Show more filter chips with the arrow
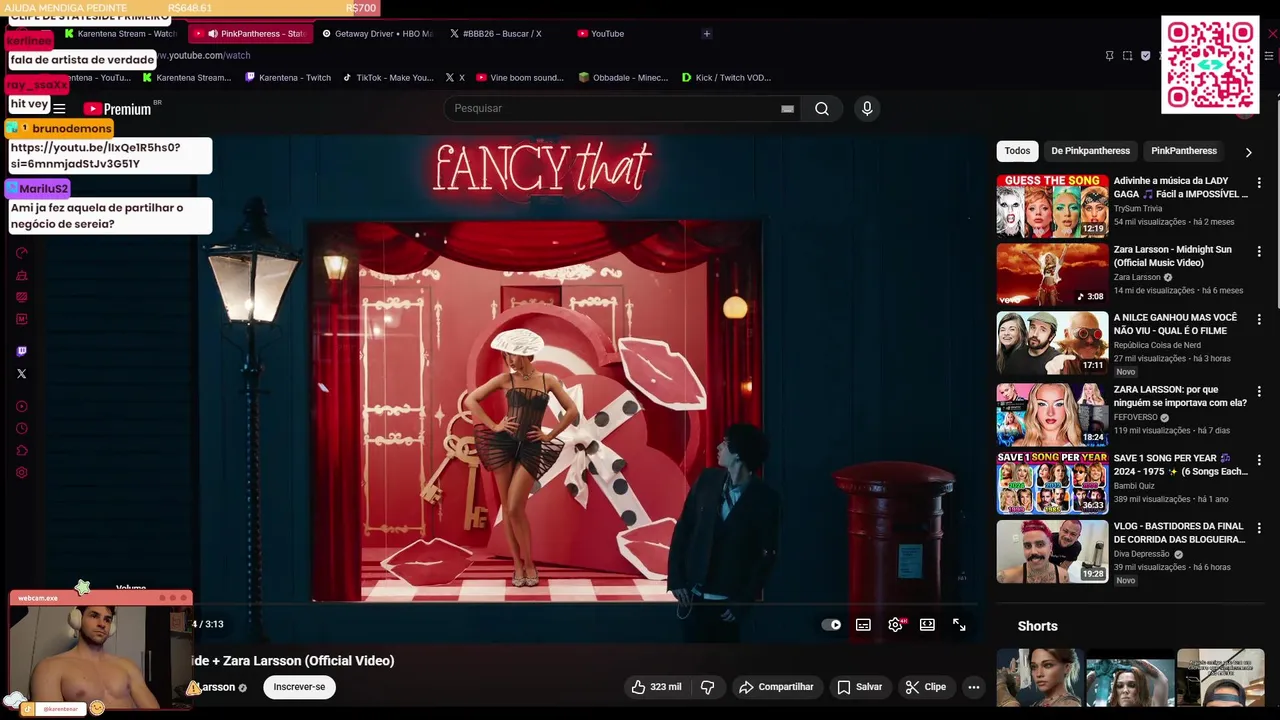The height and width of the screenshot is (720, 1280). coord(1248,152)
